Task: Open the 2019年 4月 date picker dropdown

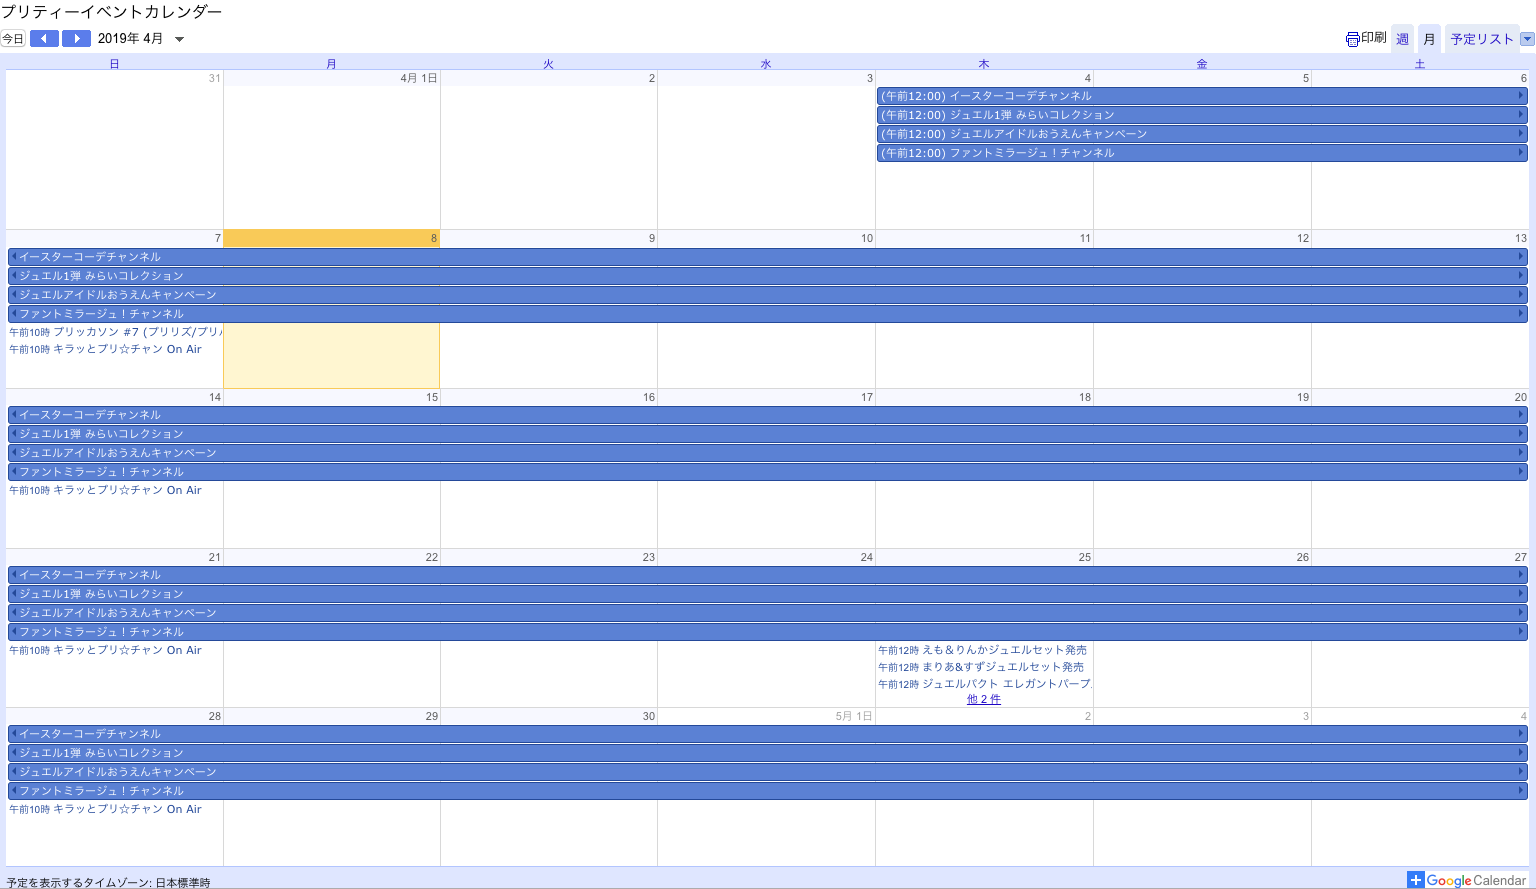Action: click(180, 39)
